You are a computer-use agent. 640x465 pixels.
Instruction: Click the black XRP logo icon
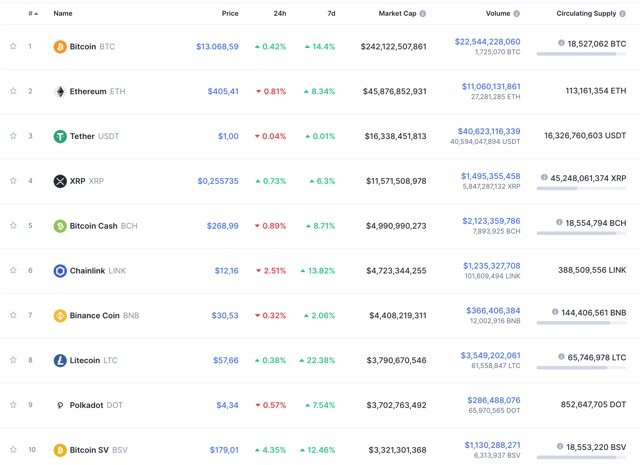tap(60, 181)
